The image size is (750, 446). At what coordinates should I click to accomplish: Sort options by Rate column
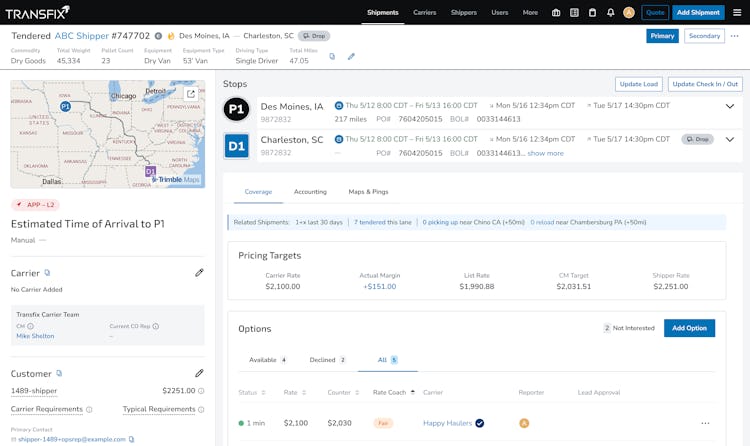[x=295, y=392]
